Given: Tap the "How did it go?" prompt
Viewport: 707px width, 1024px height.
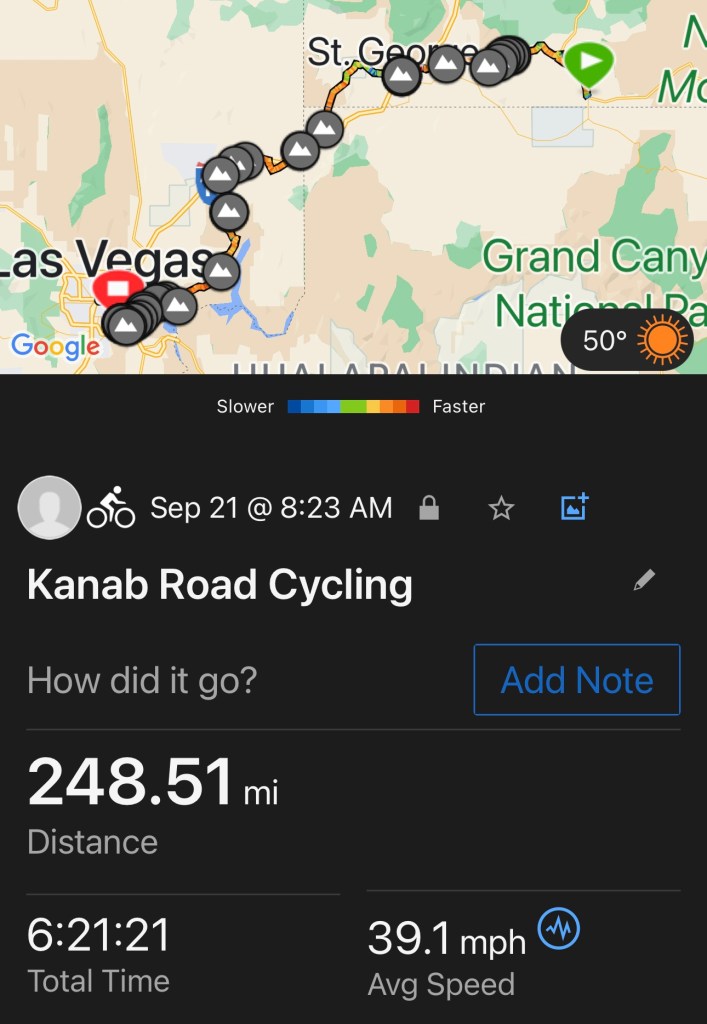Looking at the screenshot, I should (142, 681).
